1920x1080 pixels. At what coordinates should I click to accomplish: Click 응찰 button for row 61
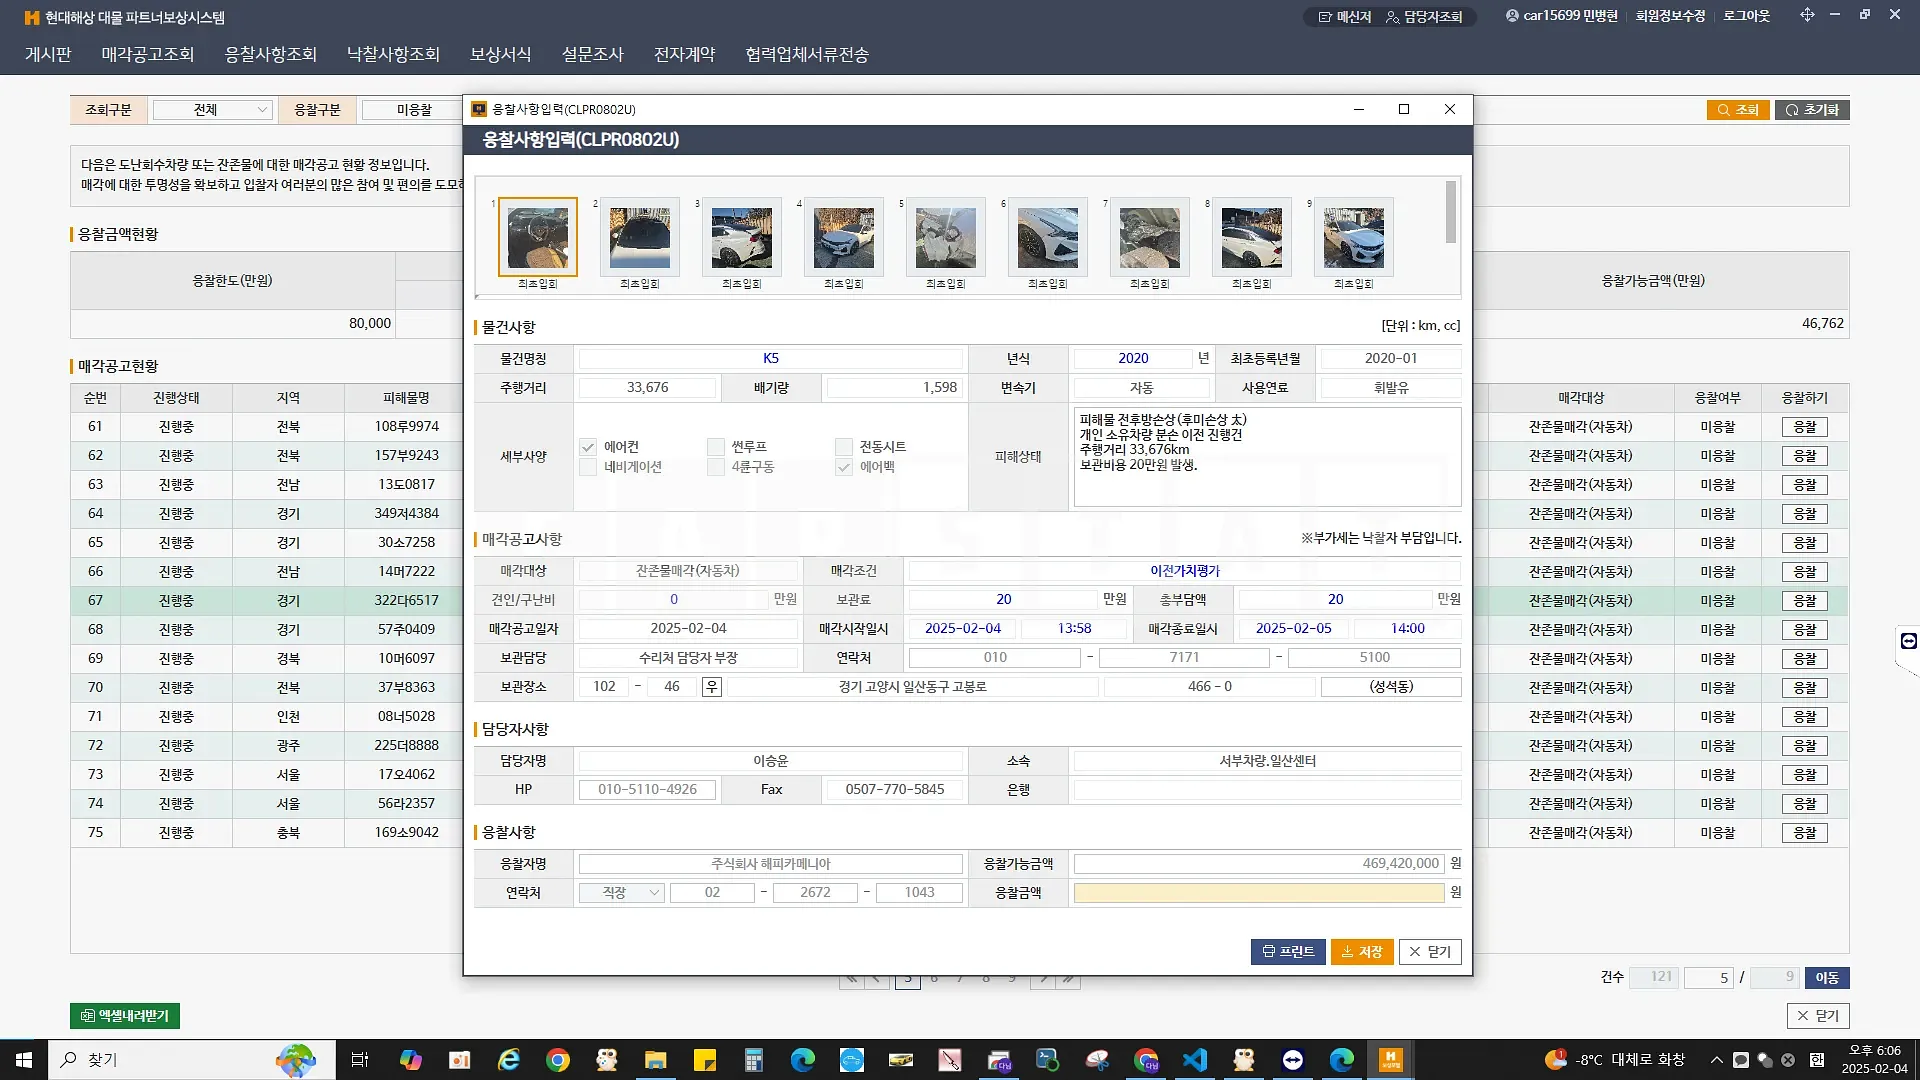(x=1804, y=427)
